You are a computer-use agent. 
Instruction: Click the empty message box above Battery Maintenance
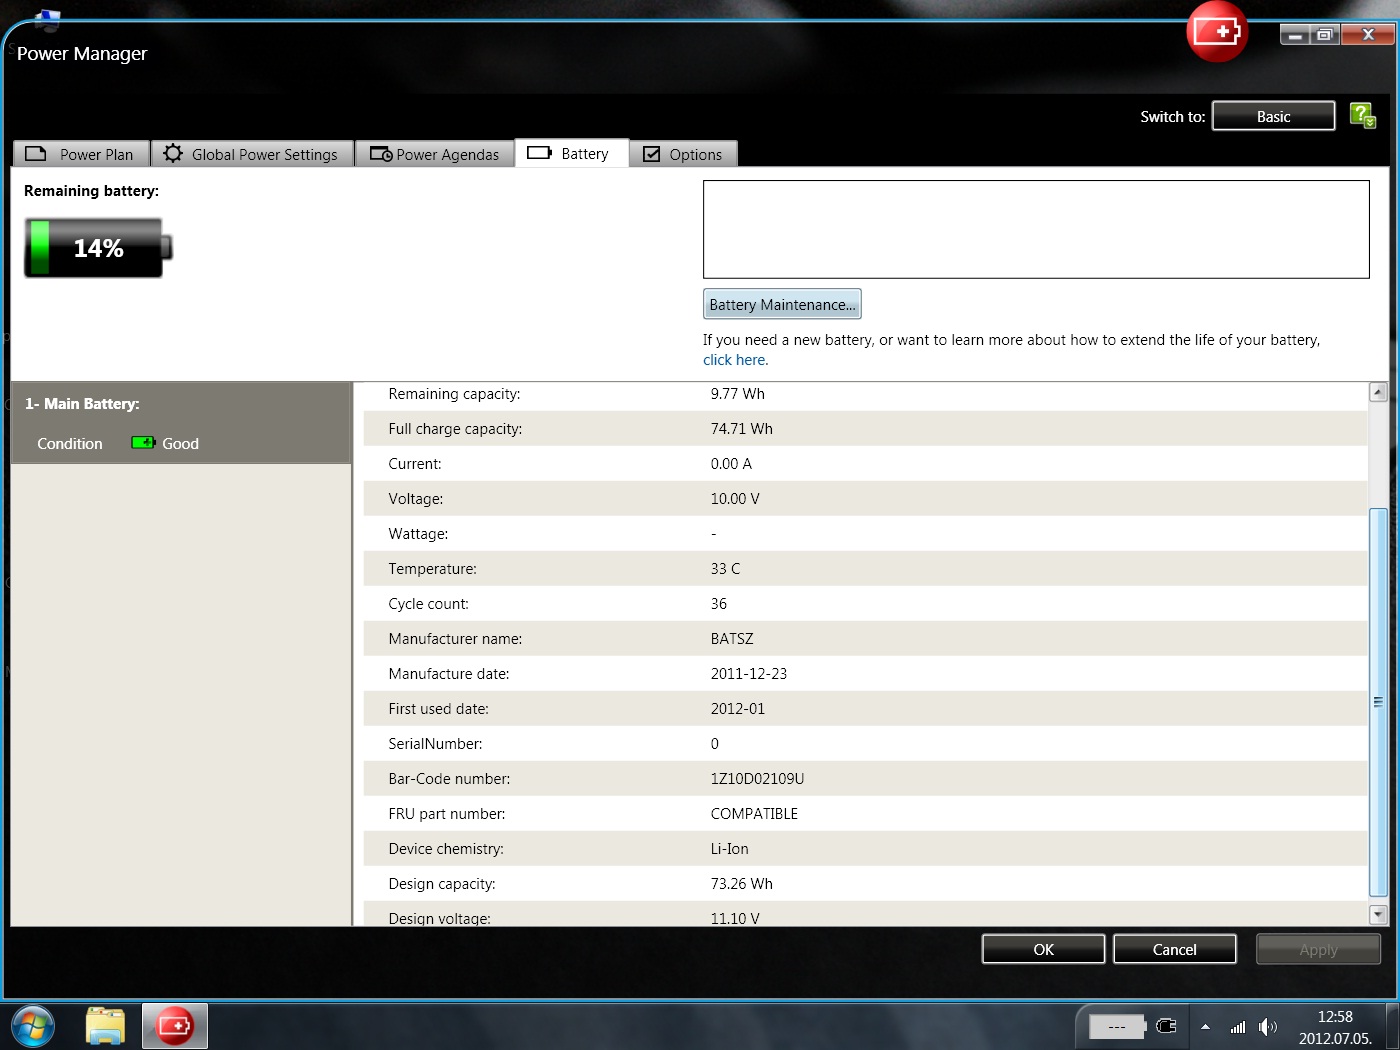tap(1036, 229)
